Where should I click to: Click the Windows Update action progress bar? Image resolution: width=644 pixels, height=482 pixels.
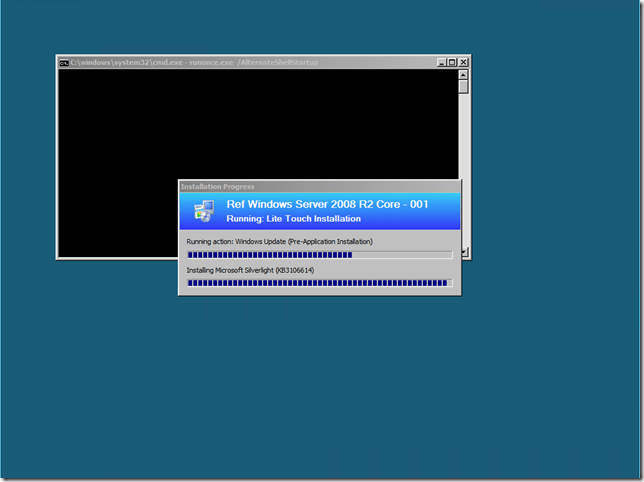point(270,255)
